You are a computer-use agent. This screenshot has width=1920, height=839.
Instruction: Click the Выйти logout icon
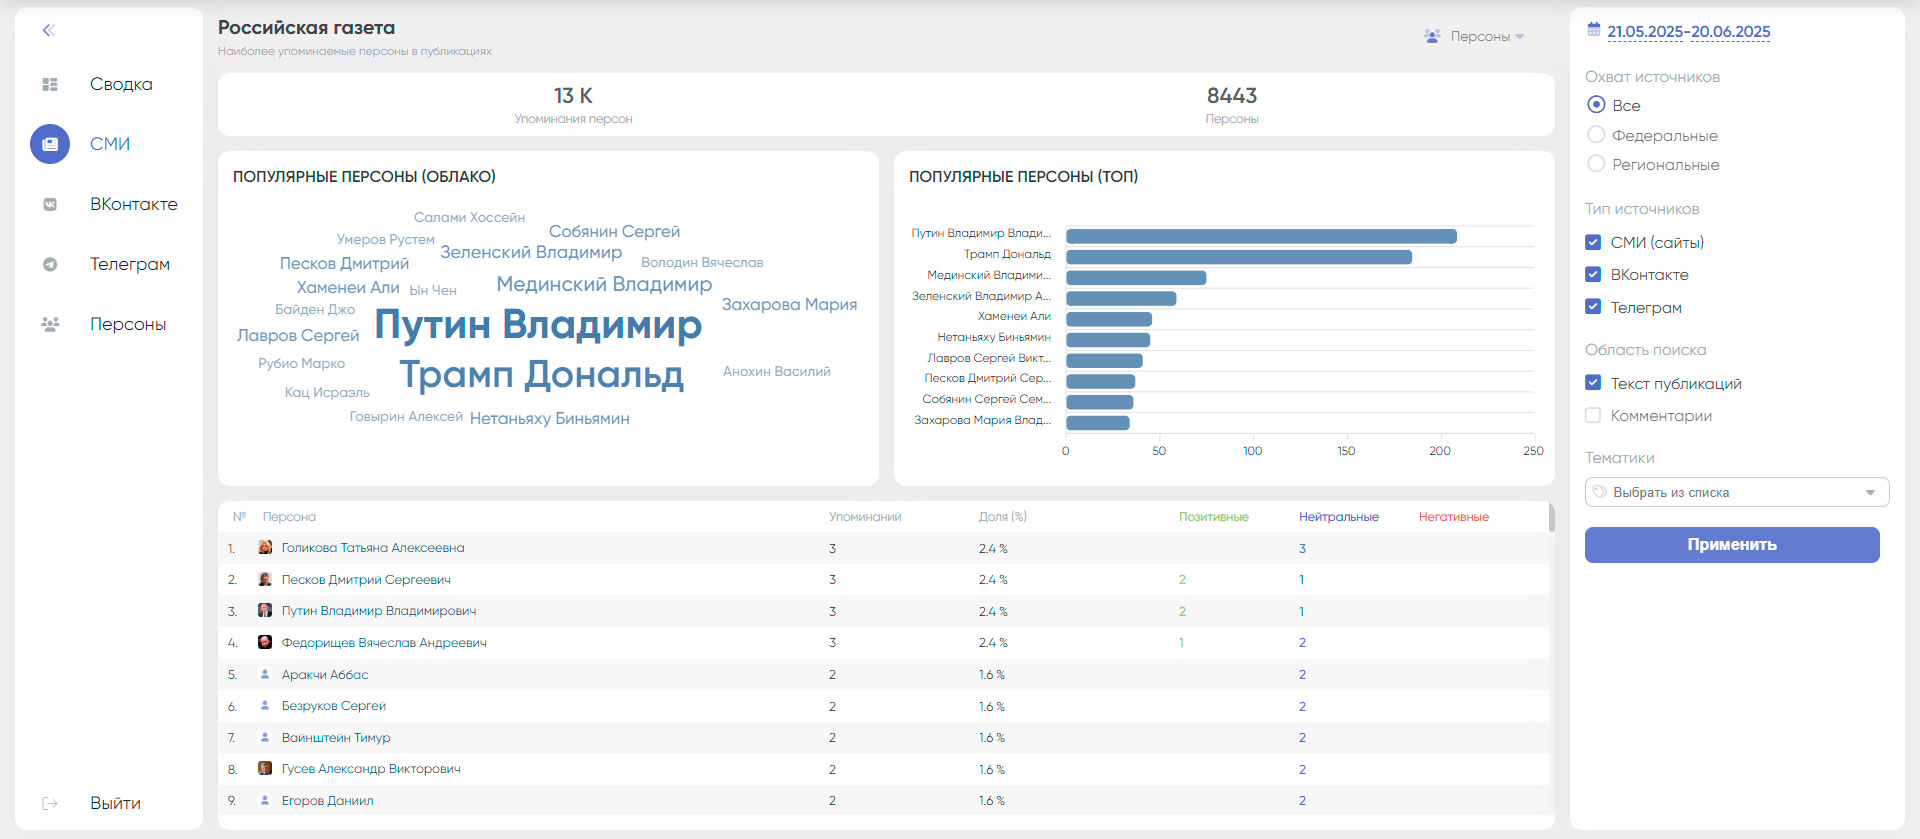(50, 803)
